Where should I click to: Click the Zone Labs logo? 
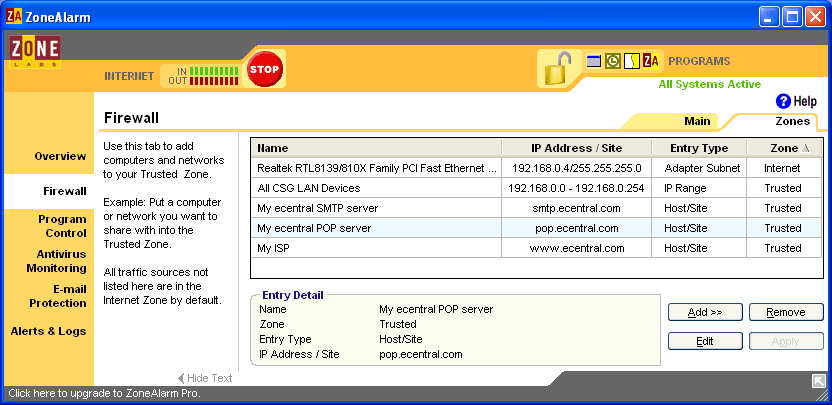click(x=35, y=53)
